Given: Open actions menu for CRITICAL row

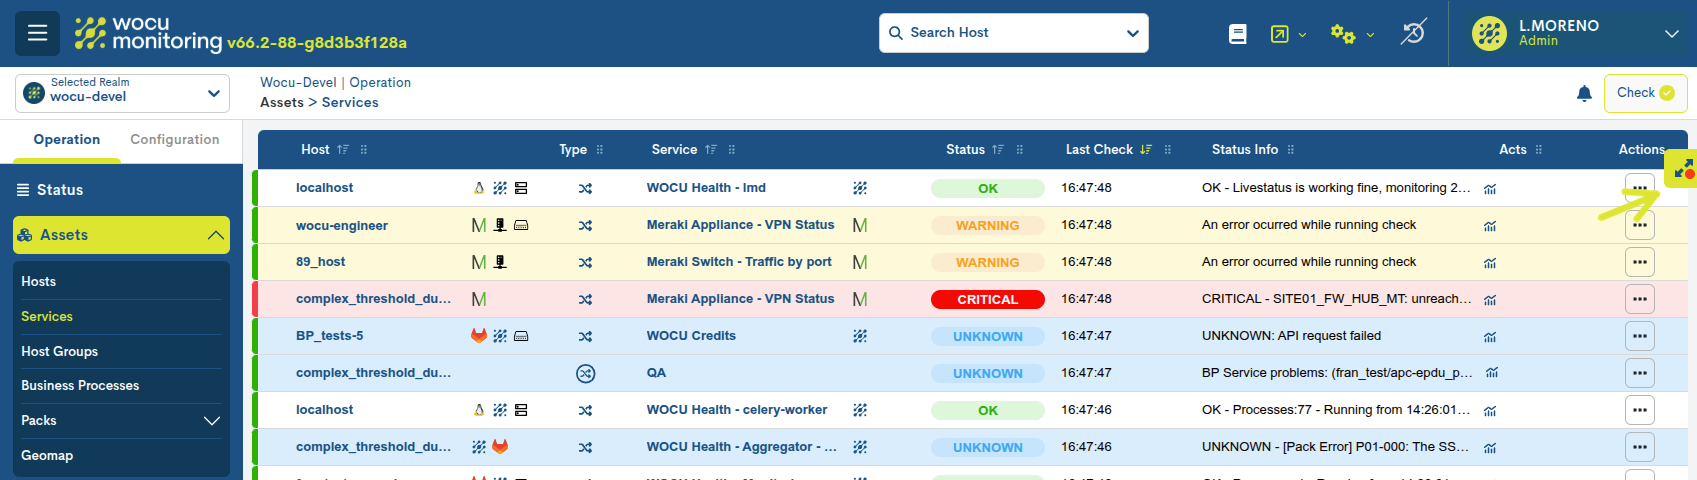Looking at the screenshot, I should pyautogui.click(x=1639, y=299).
